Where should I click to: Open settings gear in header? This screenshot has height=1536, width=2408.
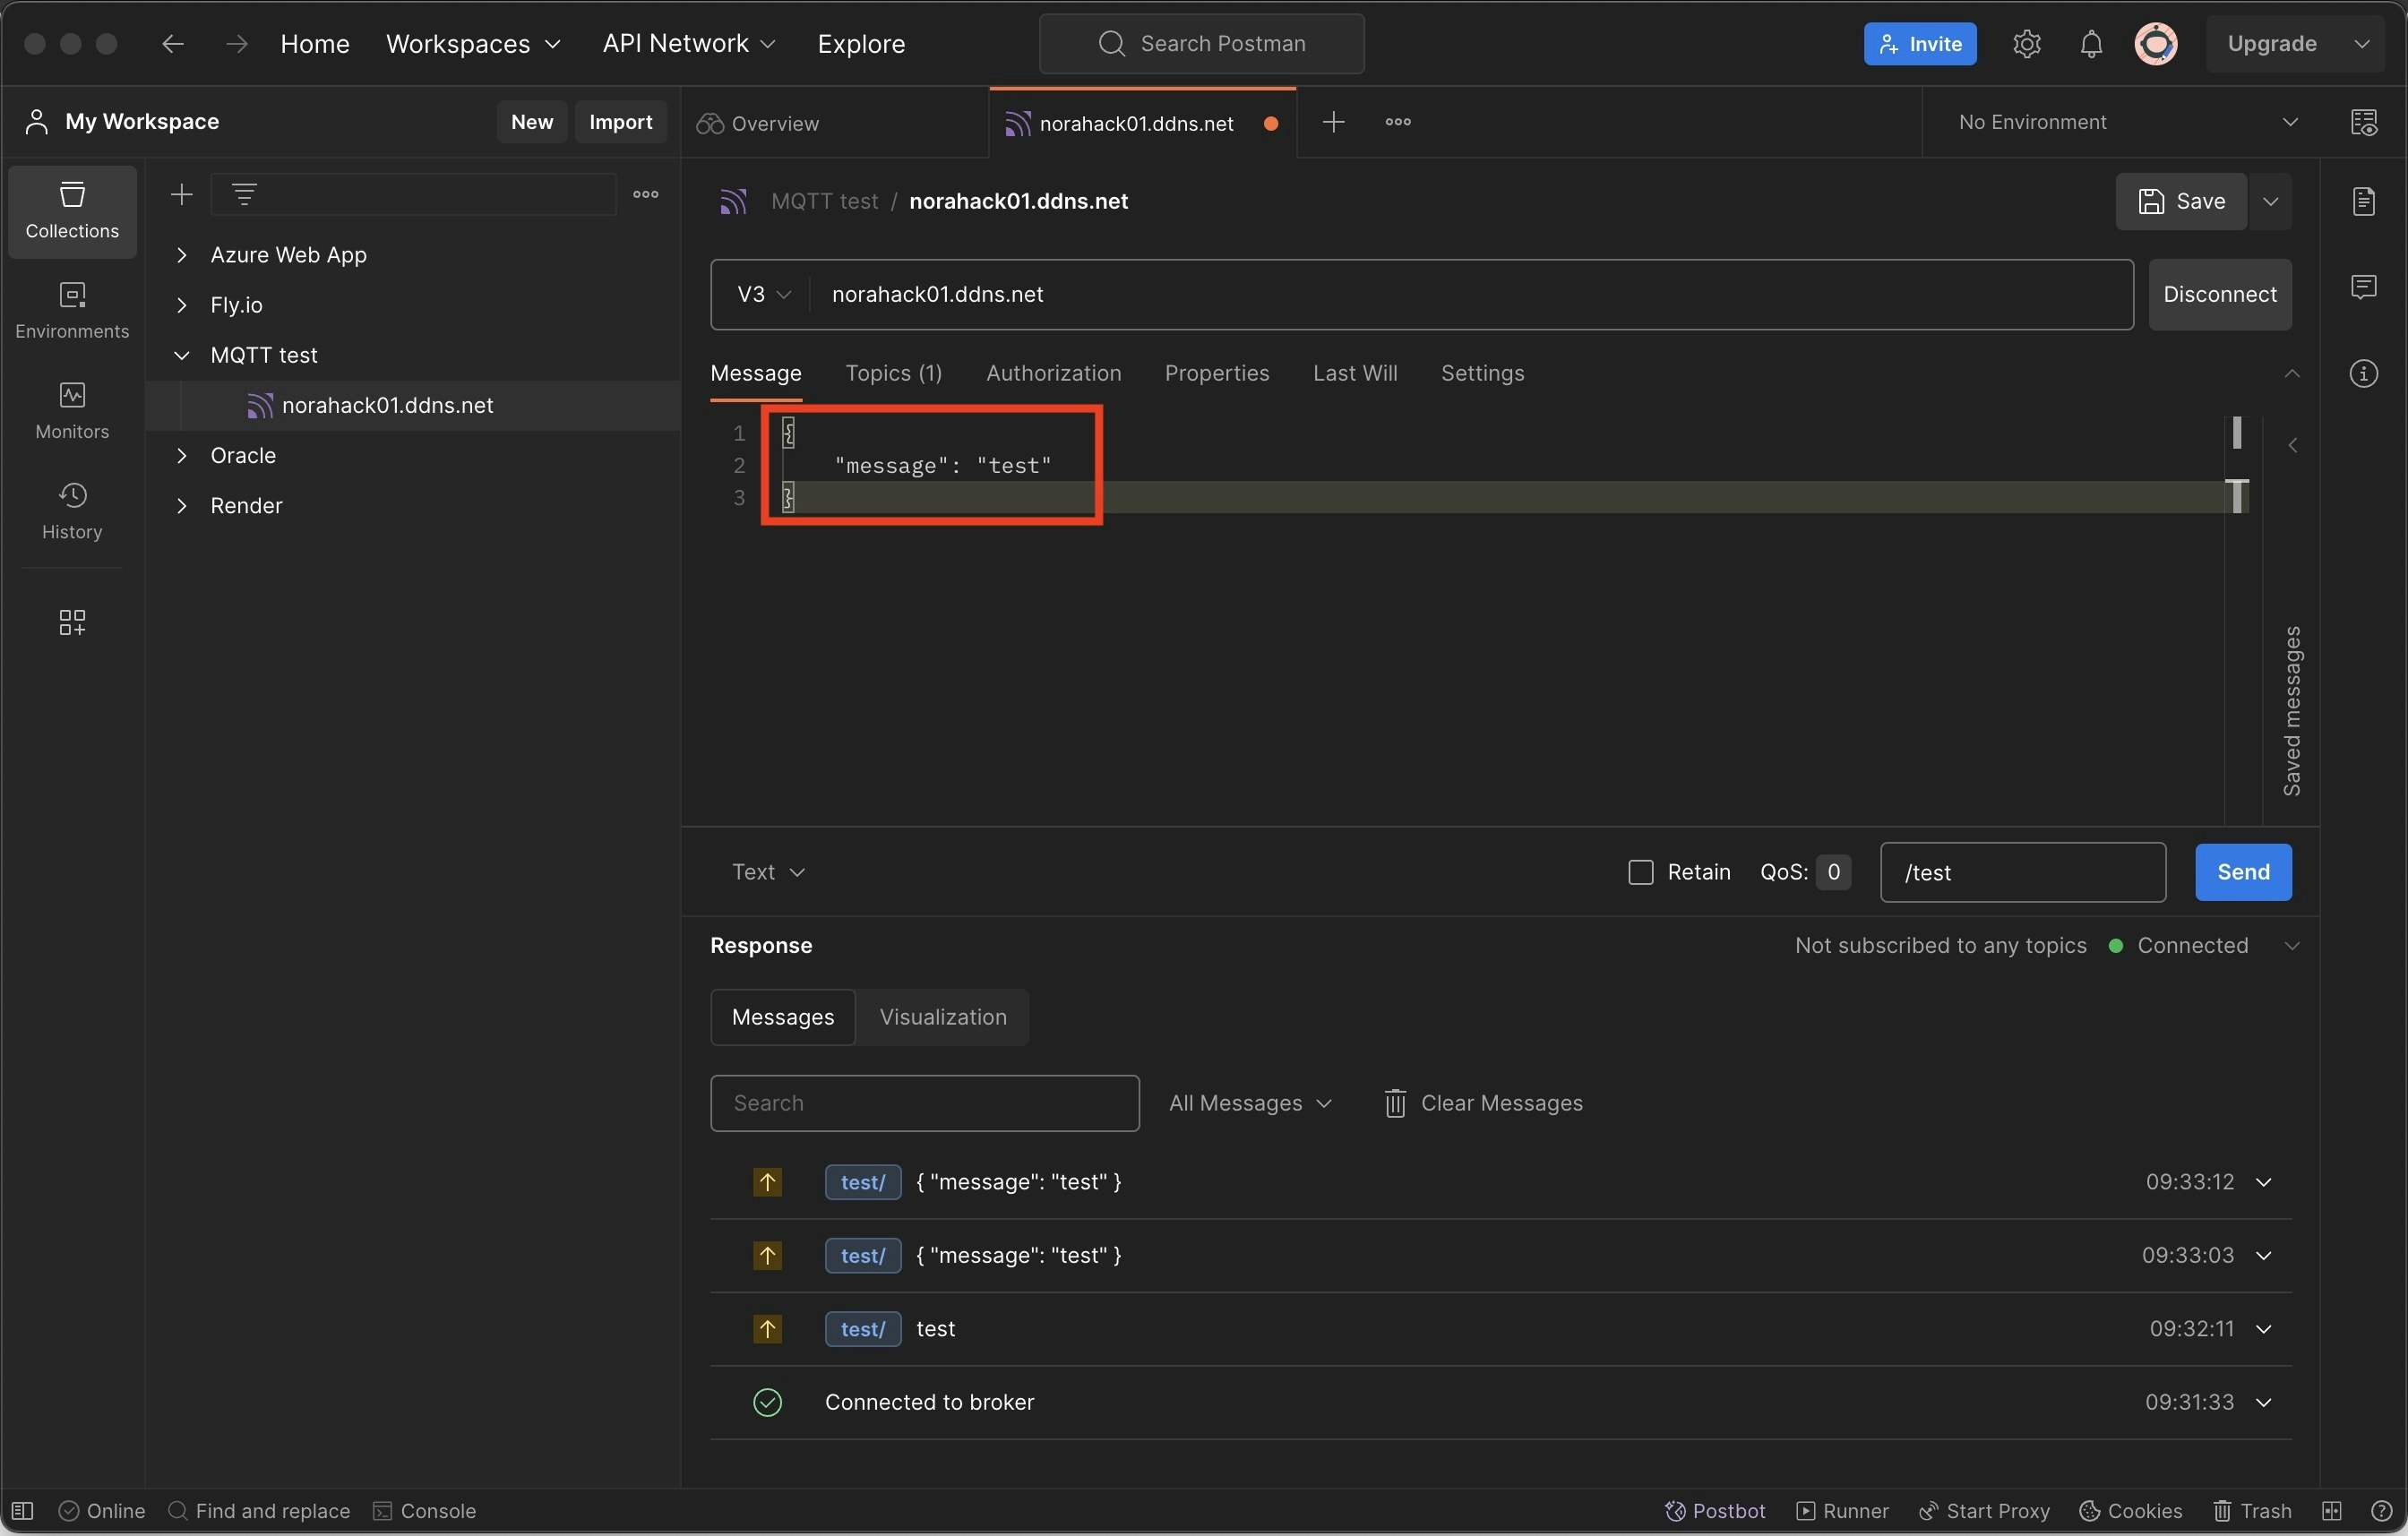click(2026, 44)
